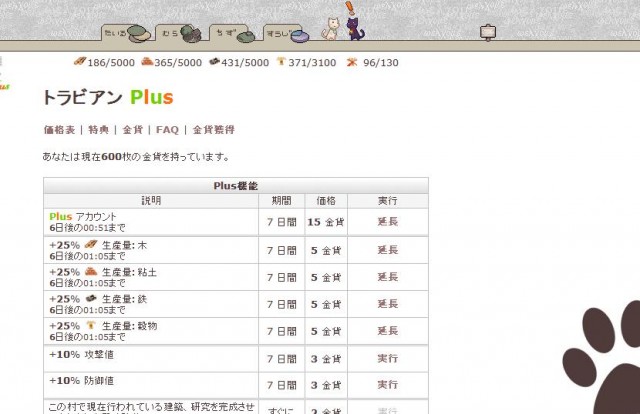This screenshot has height=414, width=640.
Task: Click the signboard icon in header
Action: pos(488,32)
